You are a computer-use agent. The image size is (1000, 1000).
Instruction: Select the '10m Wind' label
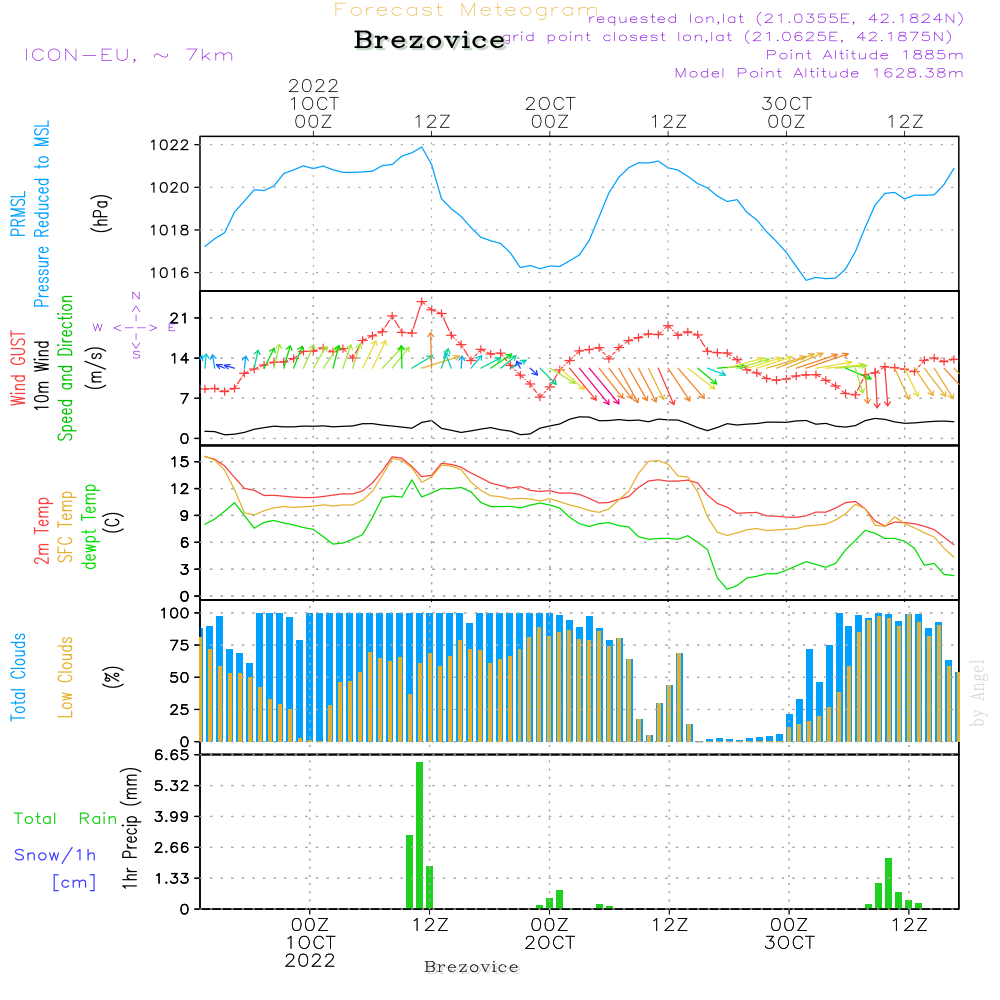pyautogui.click(x=41, y=375)
